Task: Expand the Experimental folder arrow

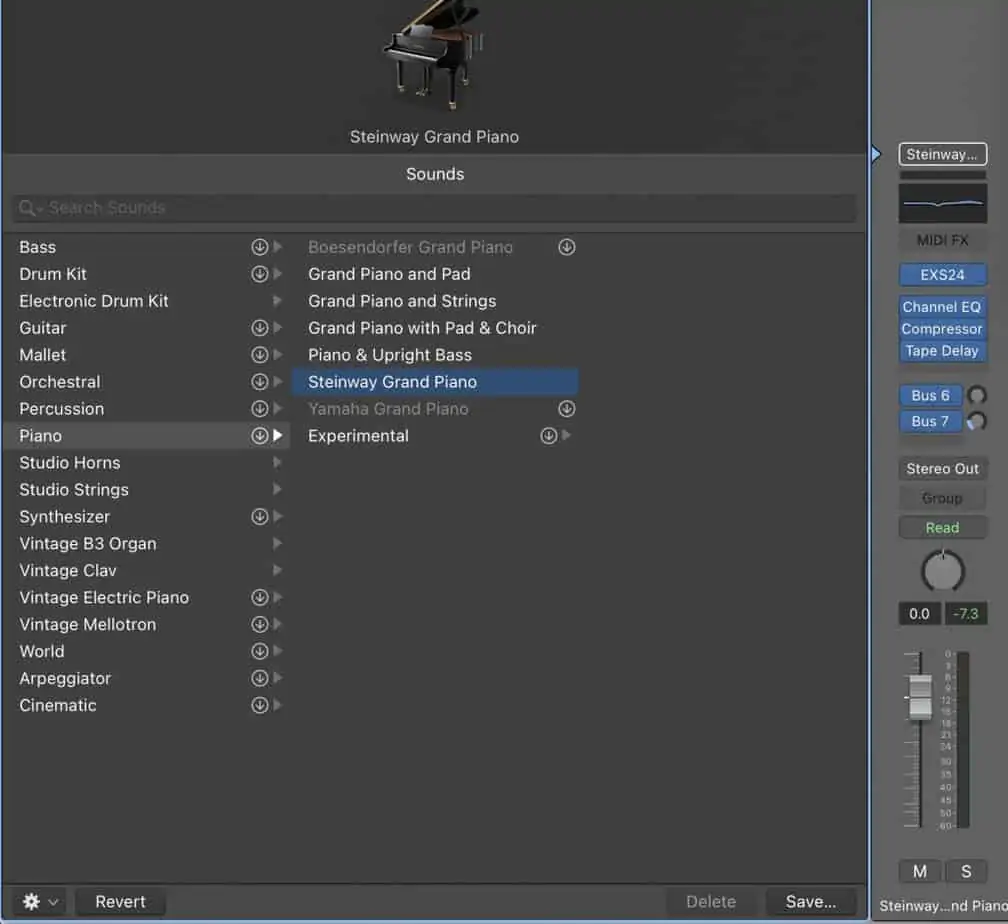Action: (566, 436)
